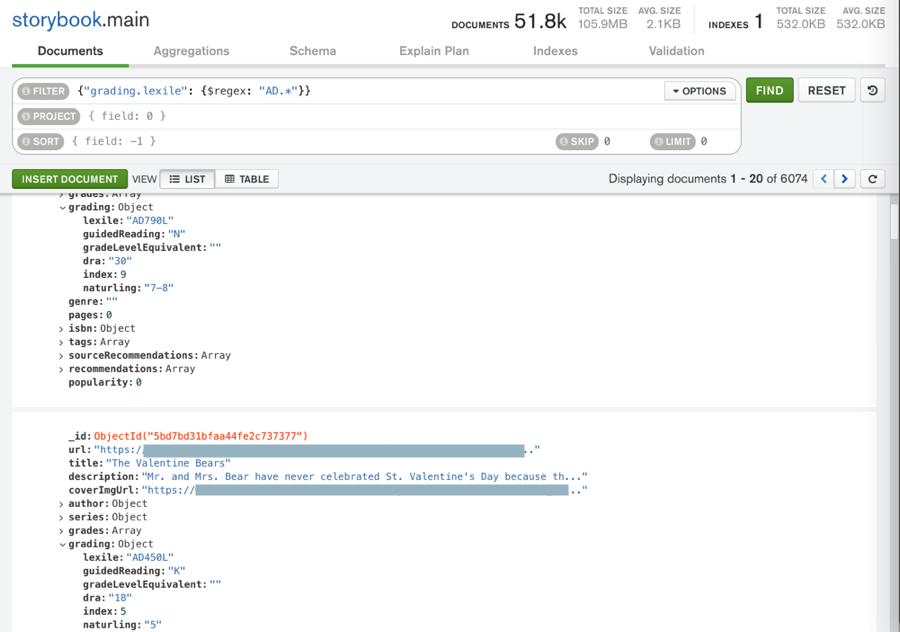The image size is (900, 632).
Task: Expand the tags Array field
Action: (x=61, y=343)
